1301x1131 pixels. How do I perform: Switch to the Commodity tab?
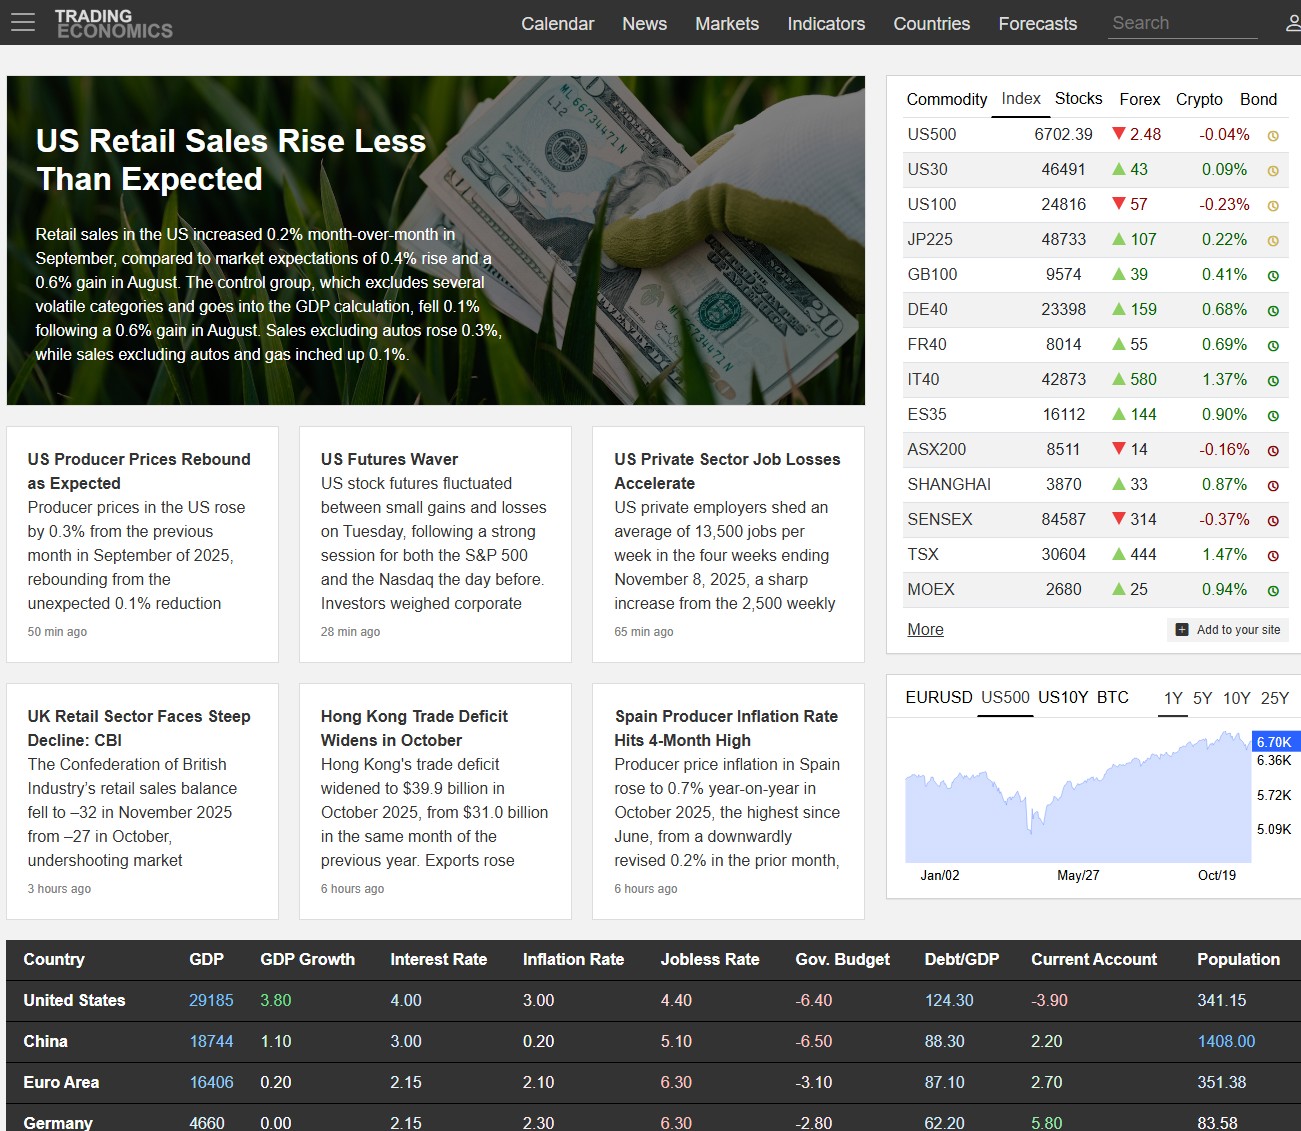tap(946, 99)
